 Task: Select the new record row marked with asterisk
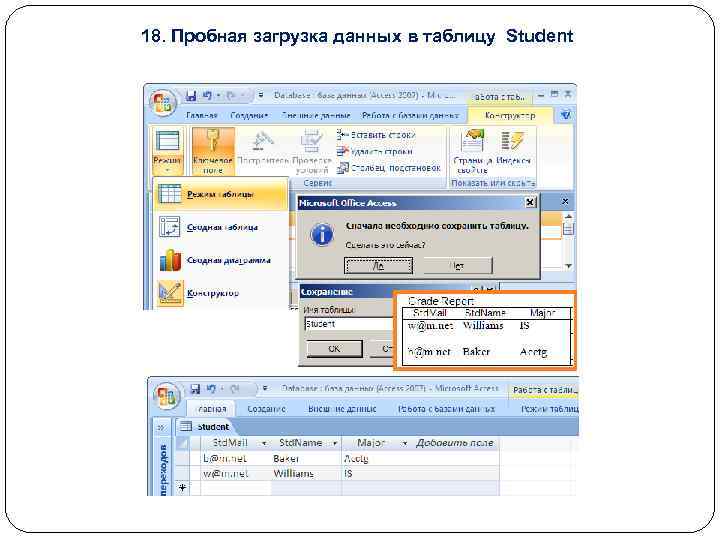click(183, 488)
